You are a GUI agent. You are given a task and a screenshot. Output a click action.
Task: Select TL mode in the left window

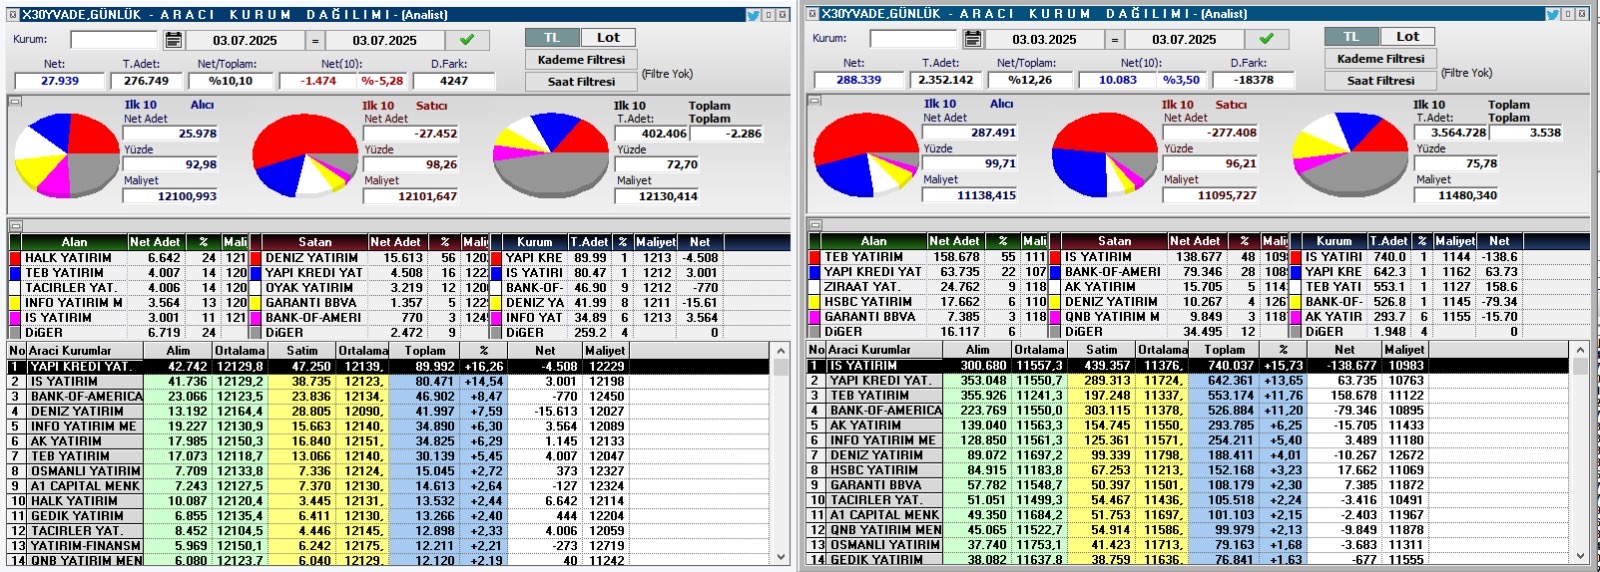click(552, 37)
